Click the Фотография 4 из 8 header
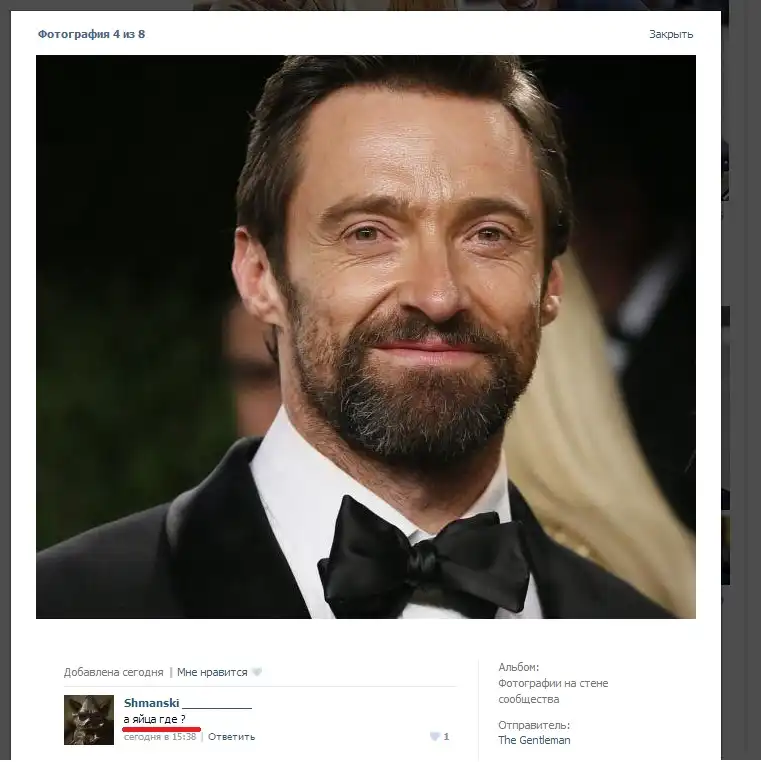This screenshot has width=761, height=762. tap(91, 34)
